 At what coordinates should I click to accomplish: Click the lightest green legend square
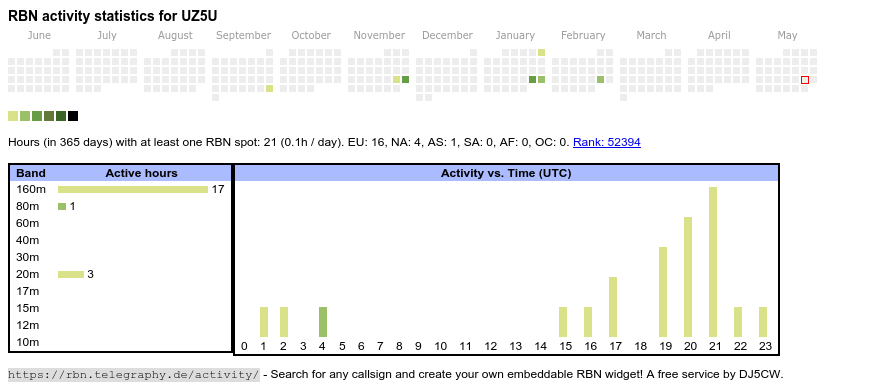click(13, 116)
